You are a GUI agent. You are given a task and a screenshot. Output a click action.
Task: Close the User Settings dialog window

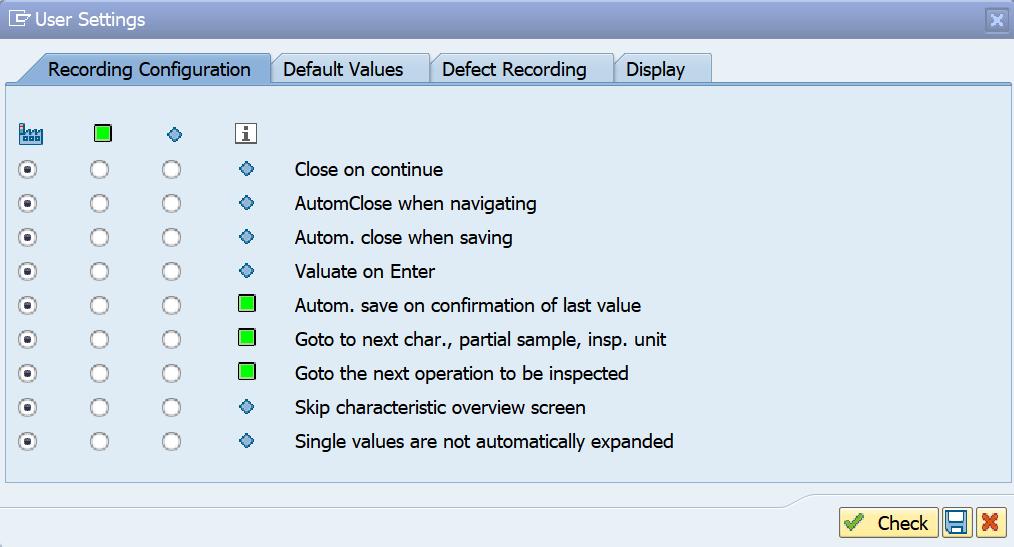point(997,20)
